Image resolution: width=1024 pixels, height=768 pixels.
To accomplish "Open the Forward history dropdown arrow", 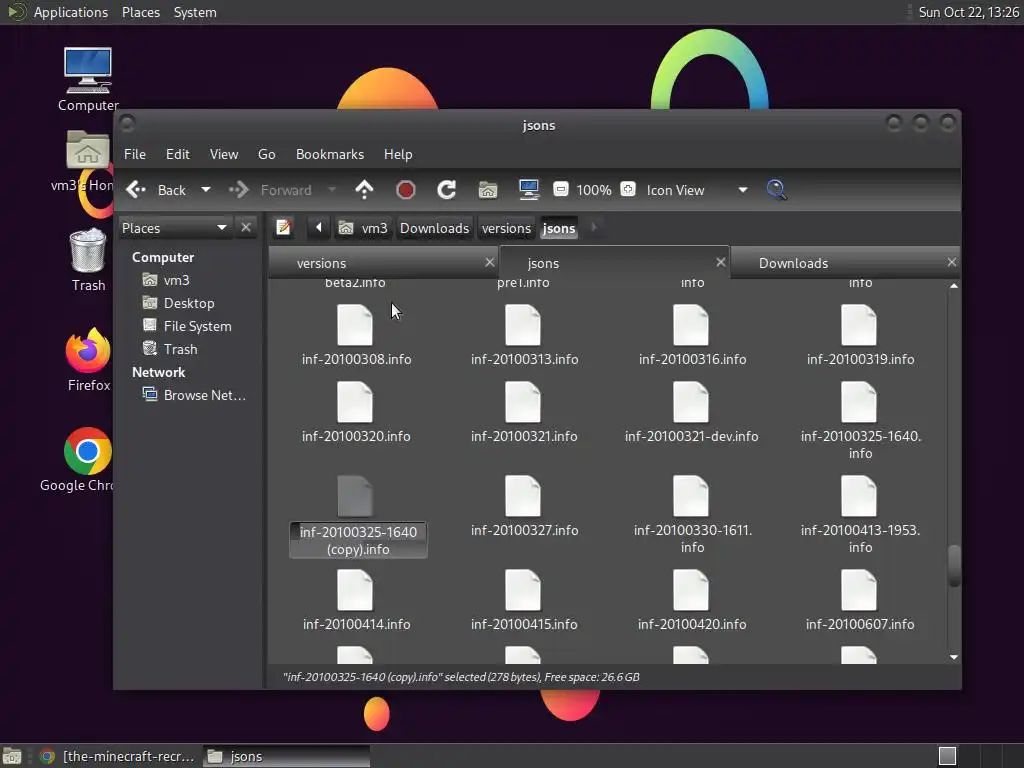I will point(332,190).
